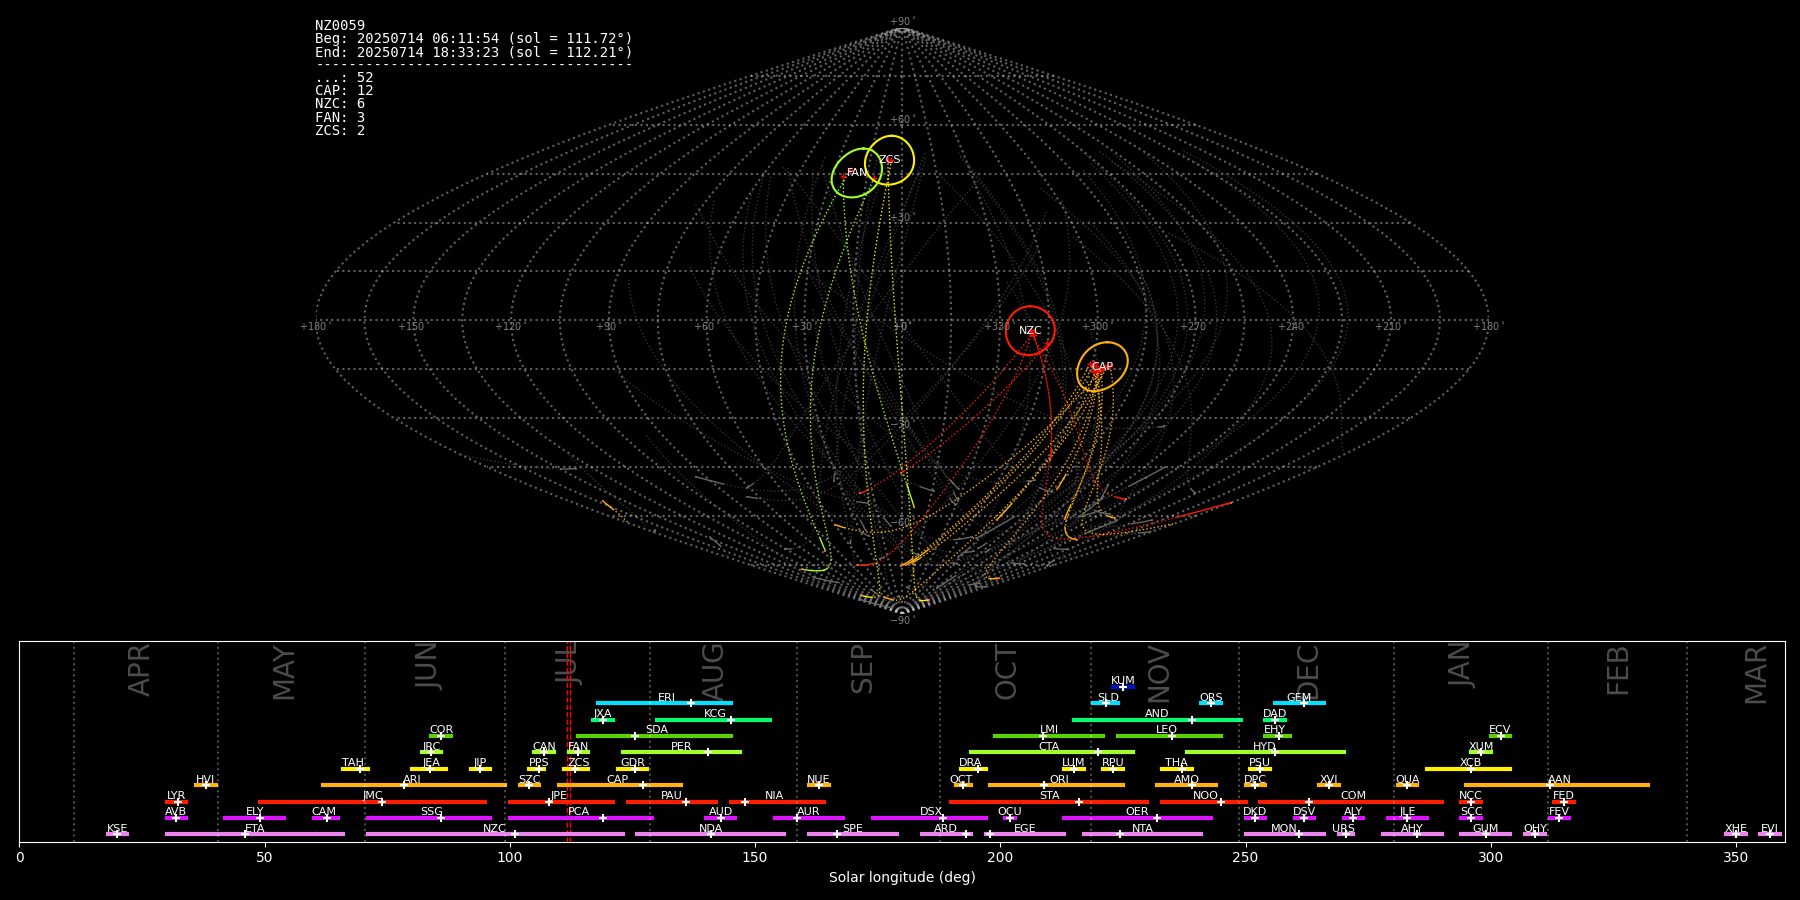1800x900 pixels.
Task: Click the 200 tick on solar longitude axis
Action: click(1000, 857)
